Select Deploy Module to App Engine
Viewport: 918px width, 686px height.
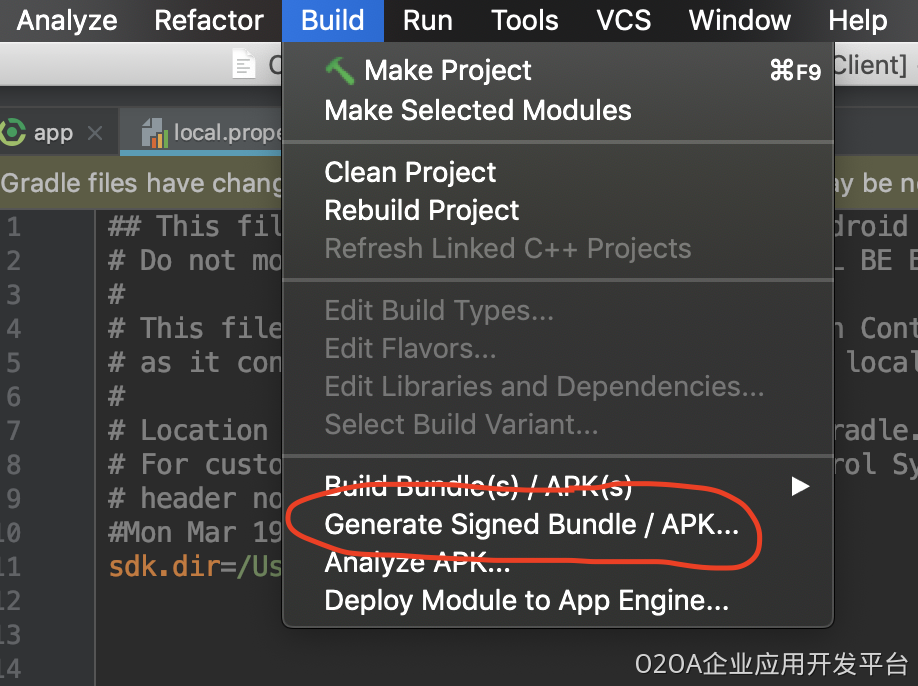(526, 601)
